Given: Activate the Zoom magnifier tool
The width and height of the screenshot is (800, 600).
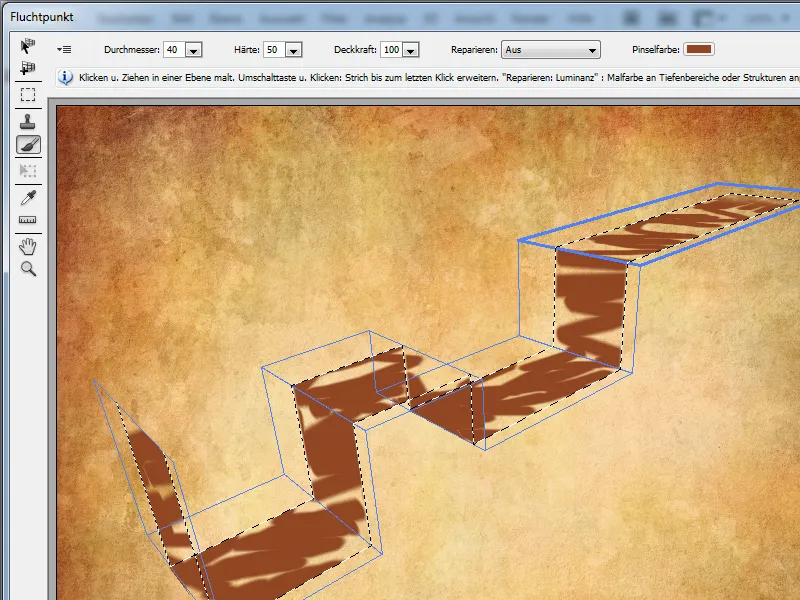Looking at the screenshot, I should [28, 269].
